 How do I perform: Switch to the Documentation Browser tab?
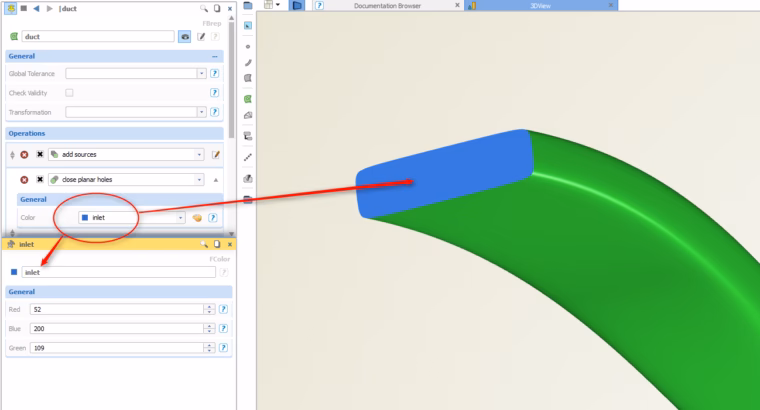click(x=387, y=6)
